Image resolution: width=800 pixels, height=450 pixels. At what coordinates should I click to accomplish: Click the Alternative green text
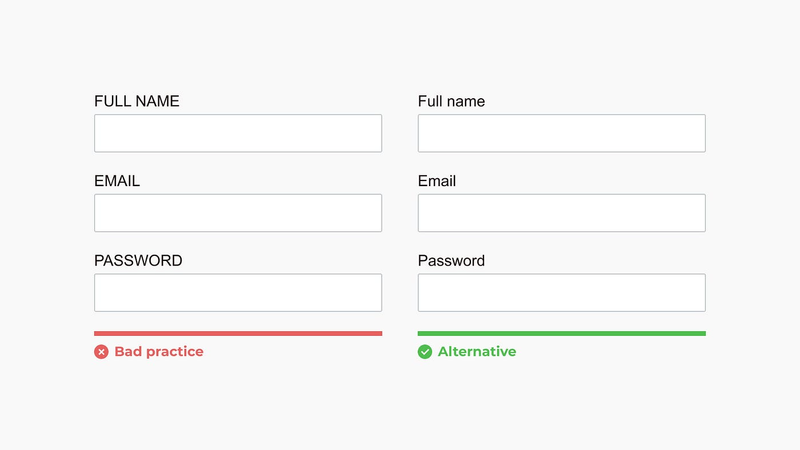pos(477,352)
